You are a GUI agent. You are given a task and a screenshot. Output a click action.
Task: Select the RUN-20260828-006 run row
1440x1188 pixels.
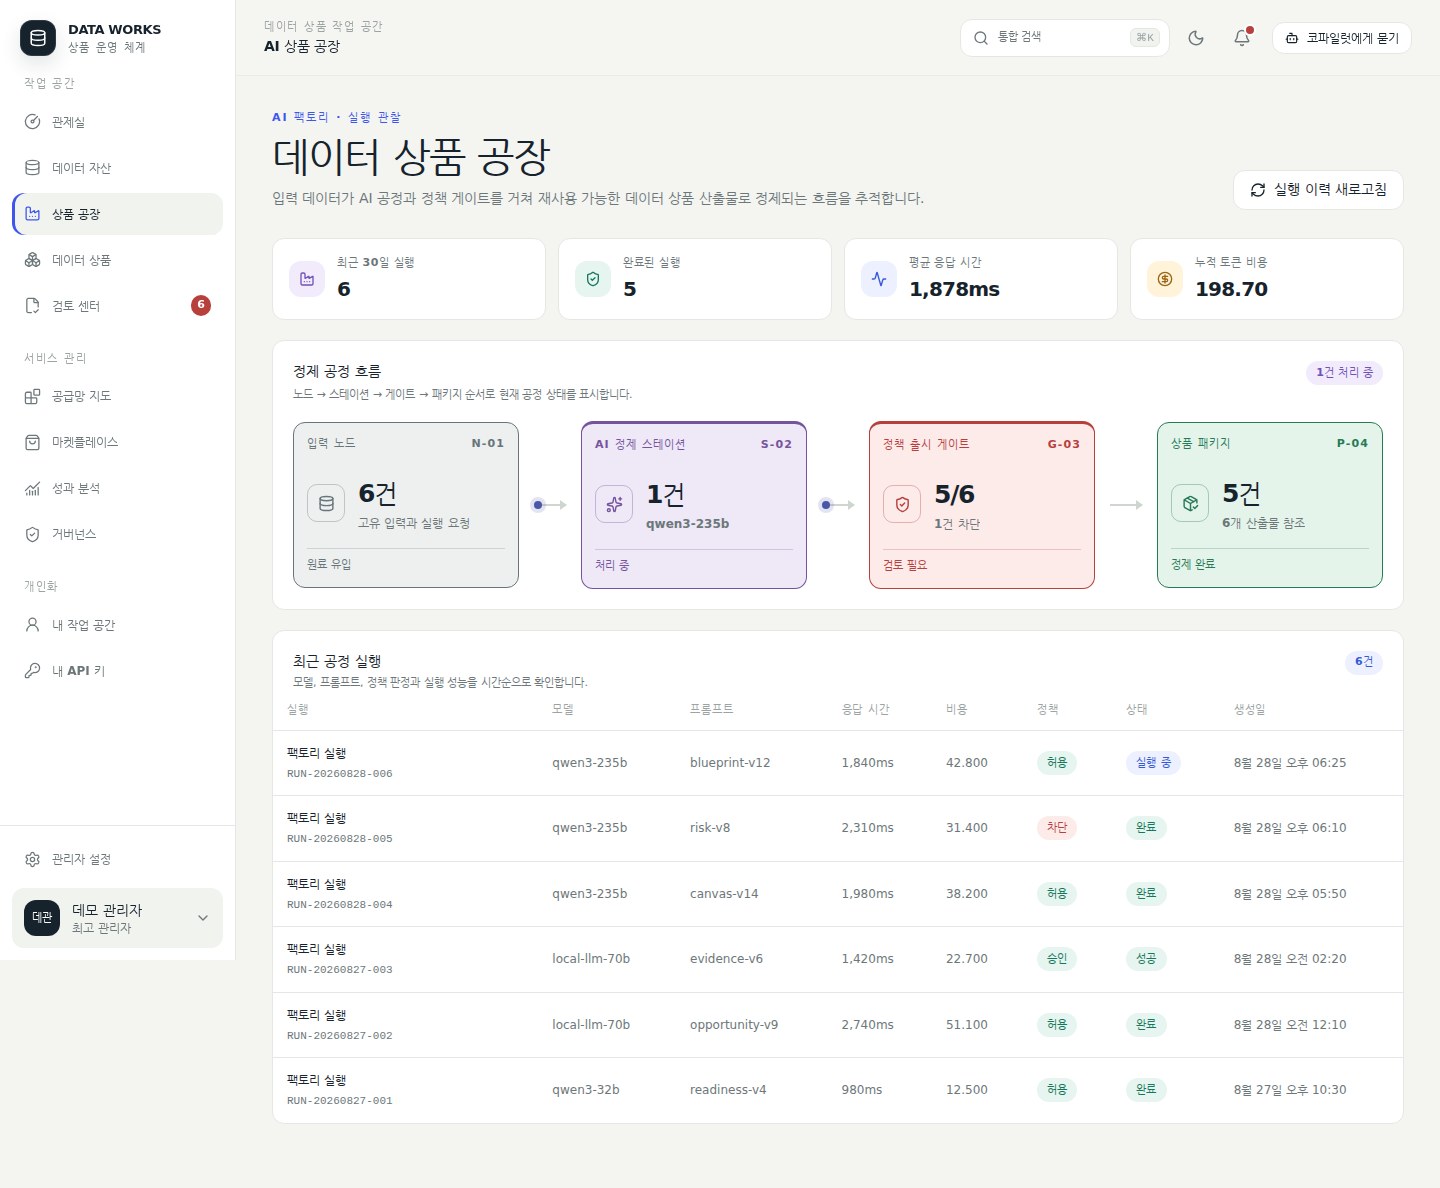click(x=838, y=763)
